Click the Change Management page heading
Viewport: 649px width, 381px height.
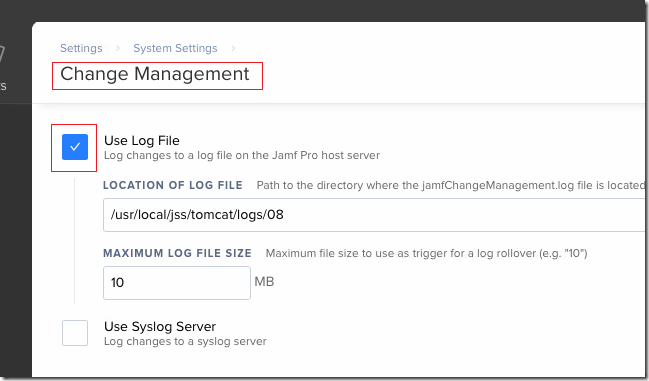click(x=155, y=74)
